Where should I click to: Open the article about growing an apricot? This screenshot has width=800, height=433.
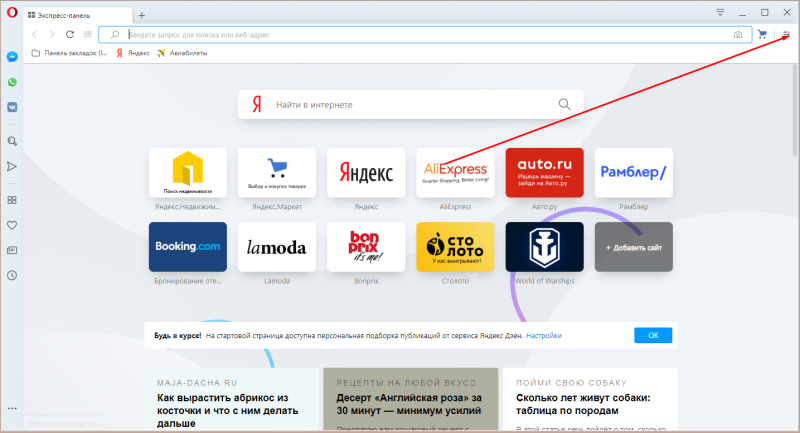tap(228, 411)
